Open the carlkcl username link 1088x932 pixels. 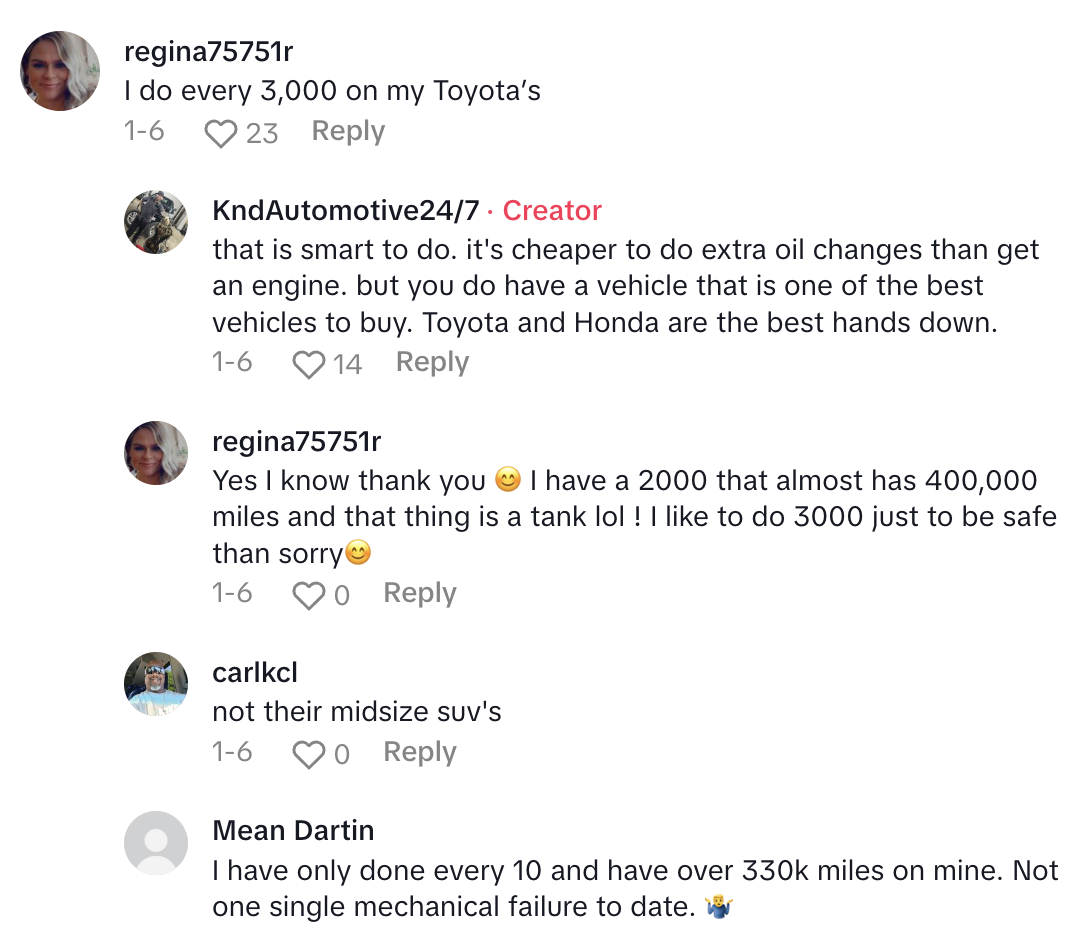[255, 673]
